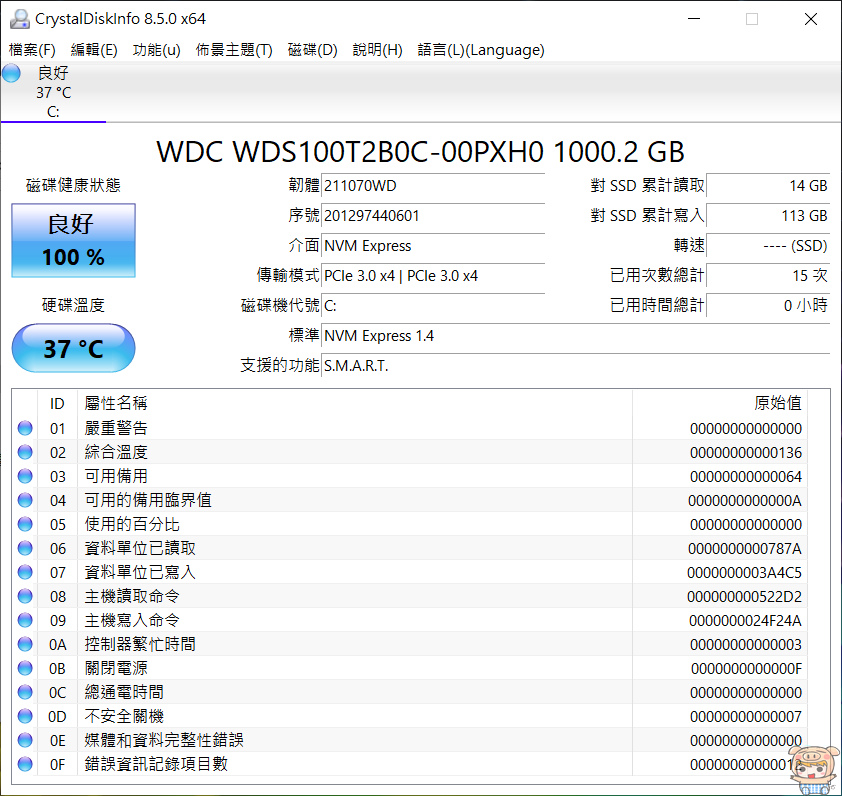The width and height of the screenshot is (842, 796).
Task: Open the 檔案(F) menu
Action: [x=32, y=50]
